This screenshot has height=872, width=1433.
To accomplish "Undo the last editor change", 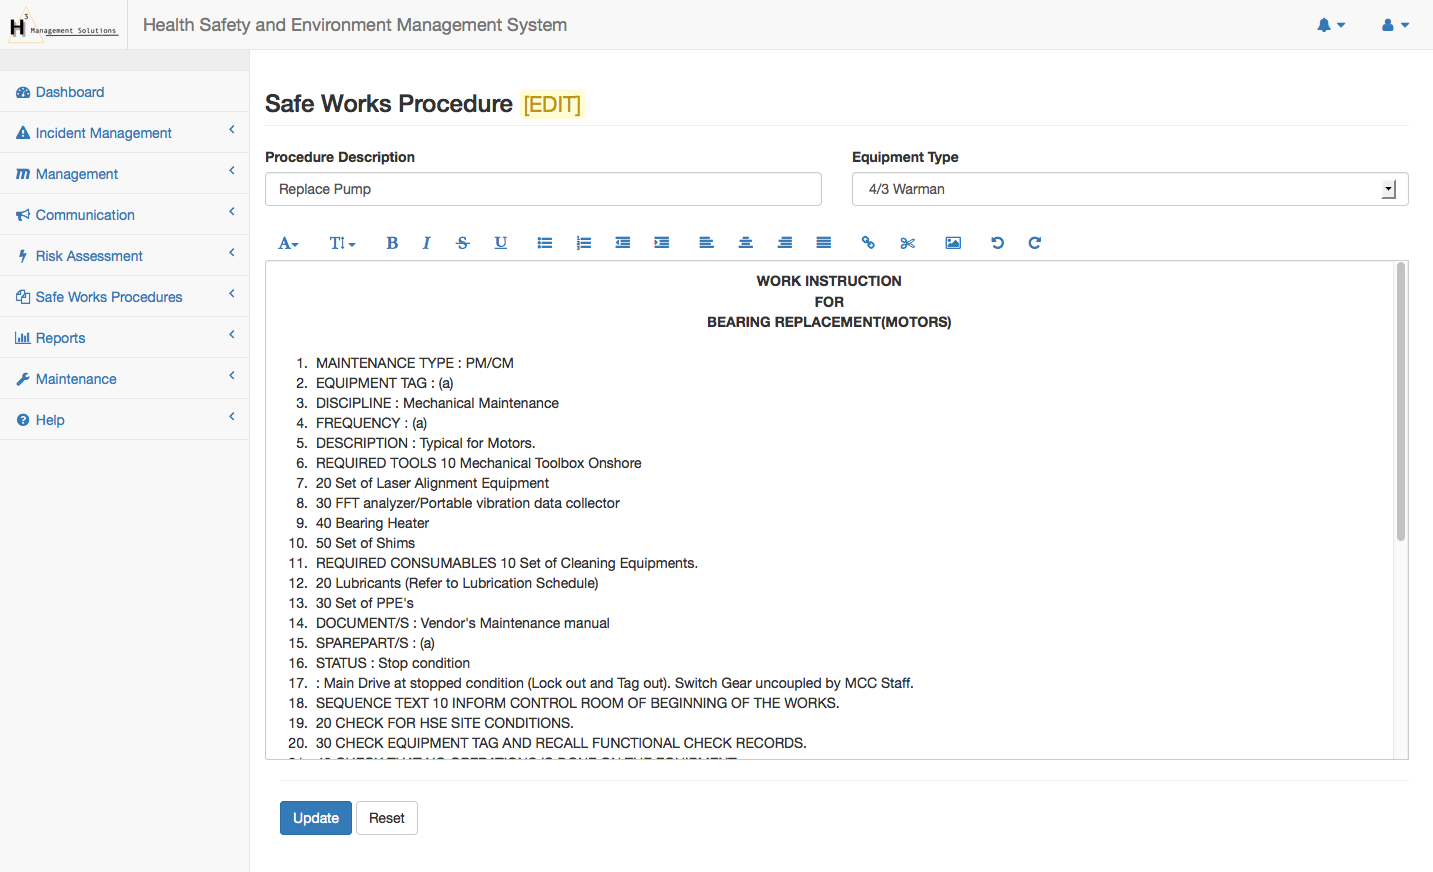I will click(997, 243).
